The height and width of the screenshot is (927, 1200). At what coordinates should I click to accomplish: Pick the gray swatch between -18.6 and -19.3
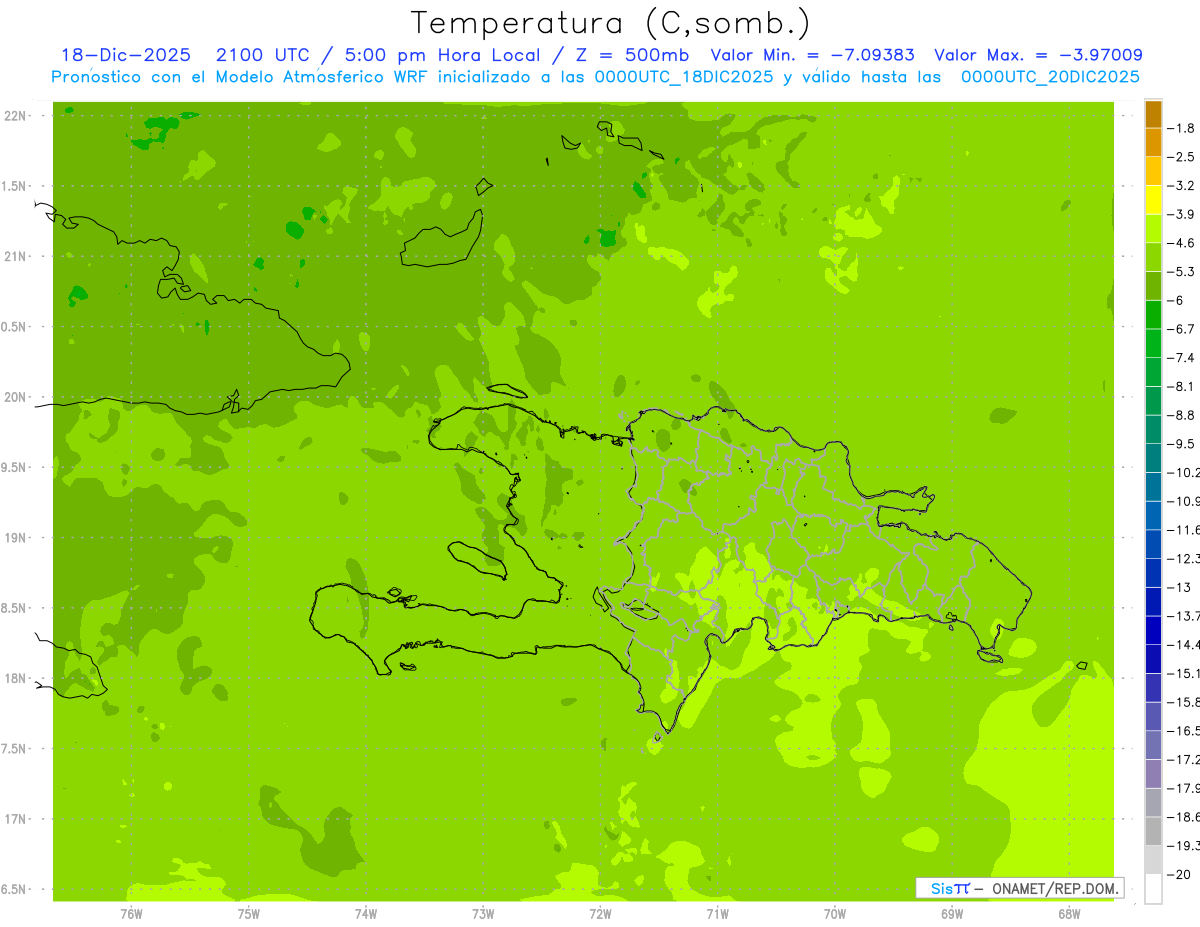tap(1153, 831)
